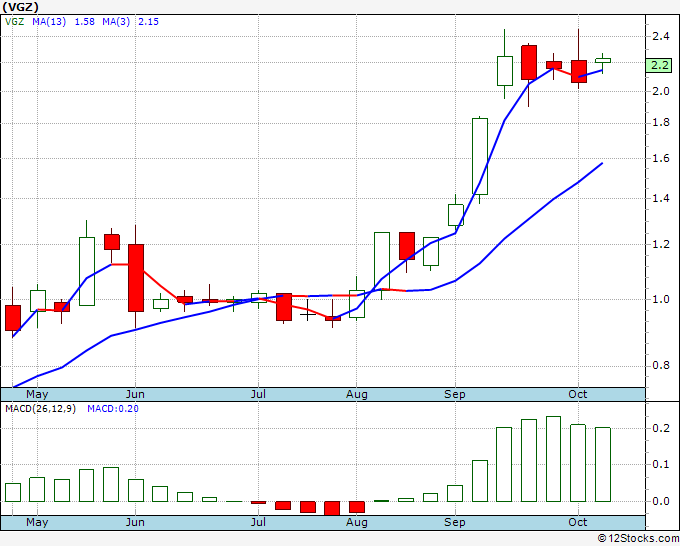Click the 12Stocks.com copyright link
Screen dimensions: 680x546
(x=638, y=538)
